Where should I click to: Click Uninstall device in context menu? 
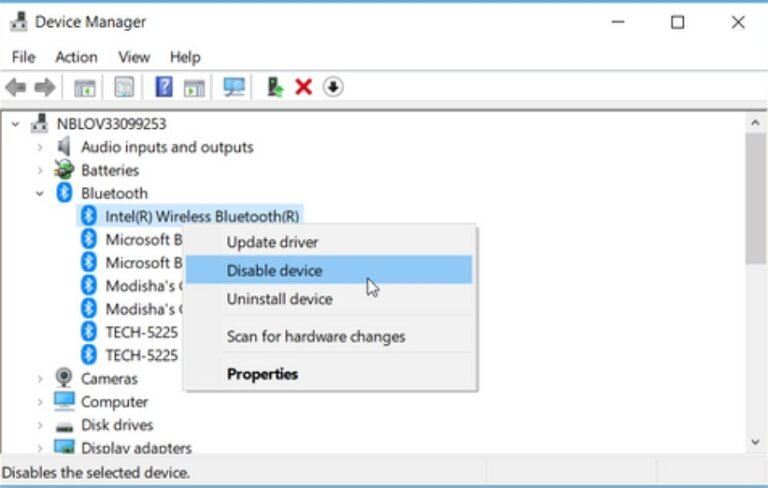(279, 299)
